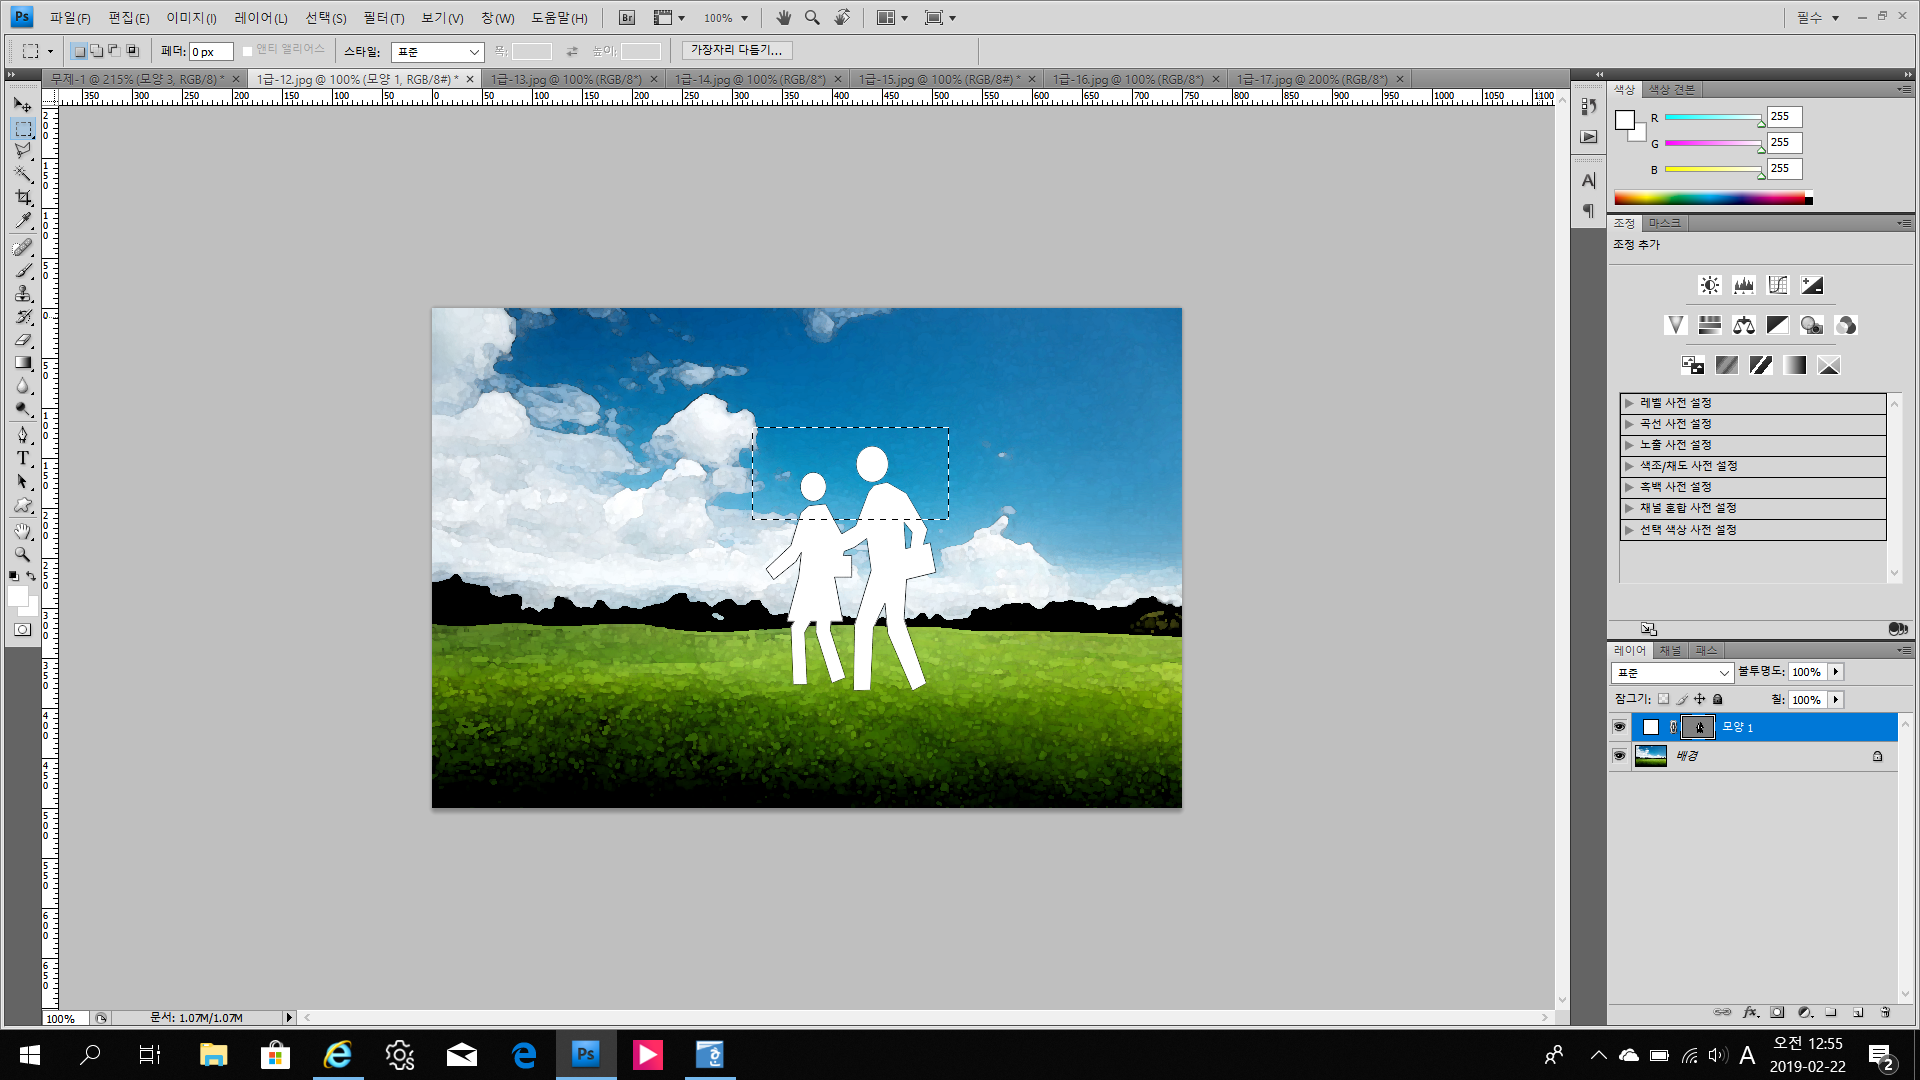1920x1080 pixels.
Task: Select the Horizontal Type tool
Action: (22, 458)
